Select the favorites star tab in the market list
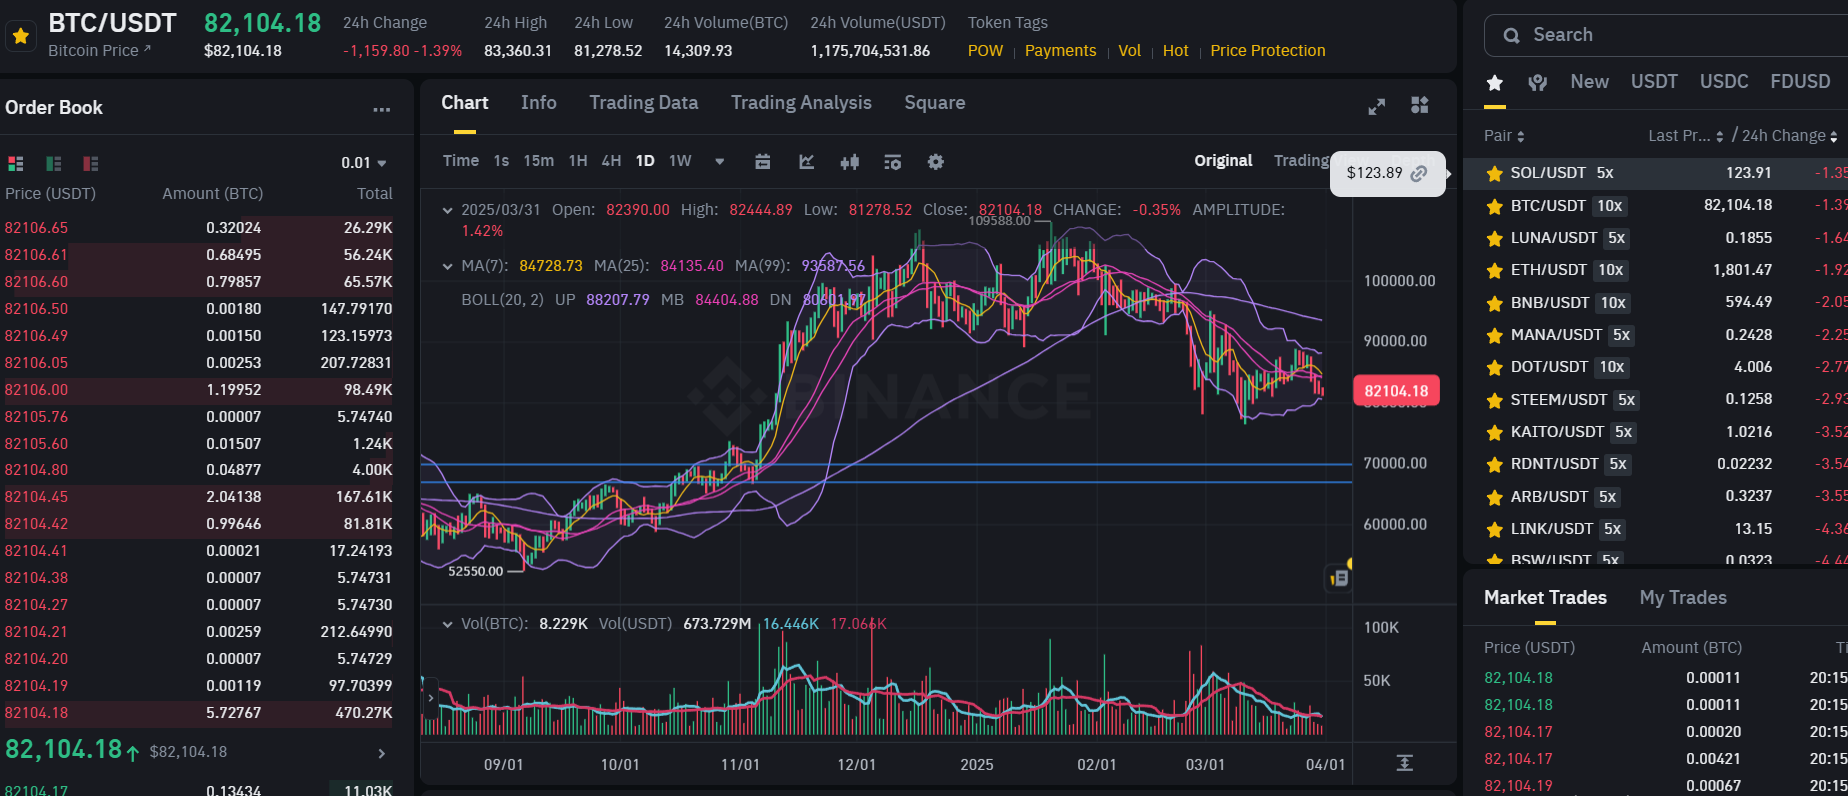1848x796 pixels. click(1495, 82)
